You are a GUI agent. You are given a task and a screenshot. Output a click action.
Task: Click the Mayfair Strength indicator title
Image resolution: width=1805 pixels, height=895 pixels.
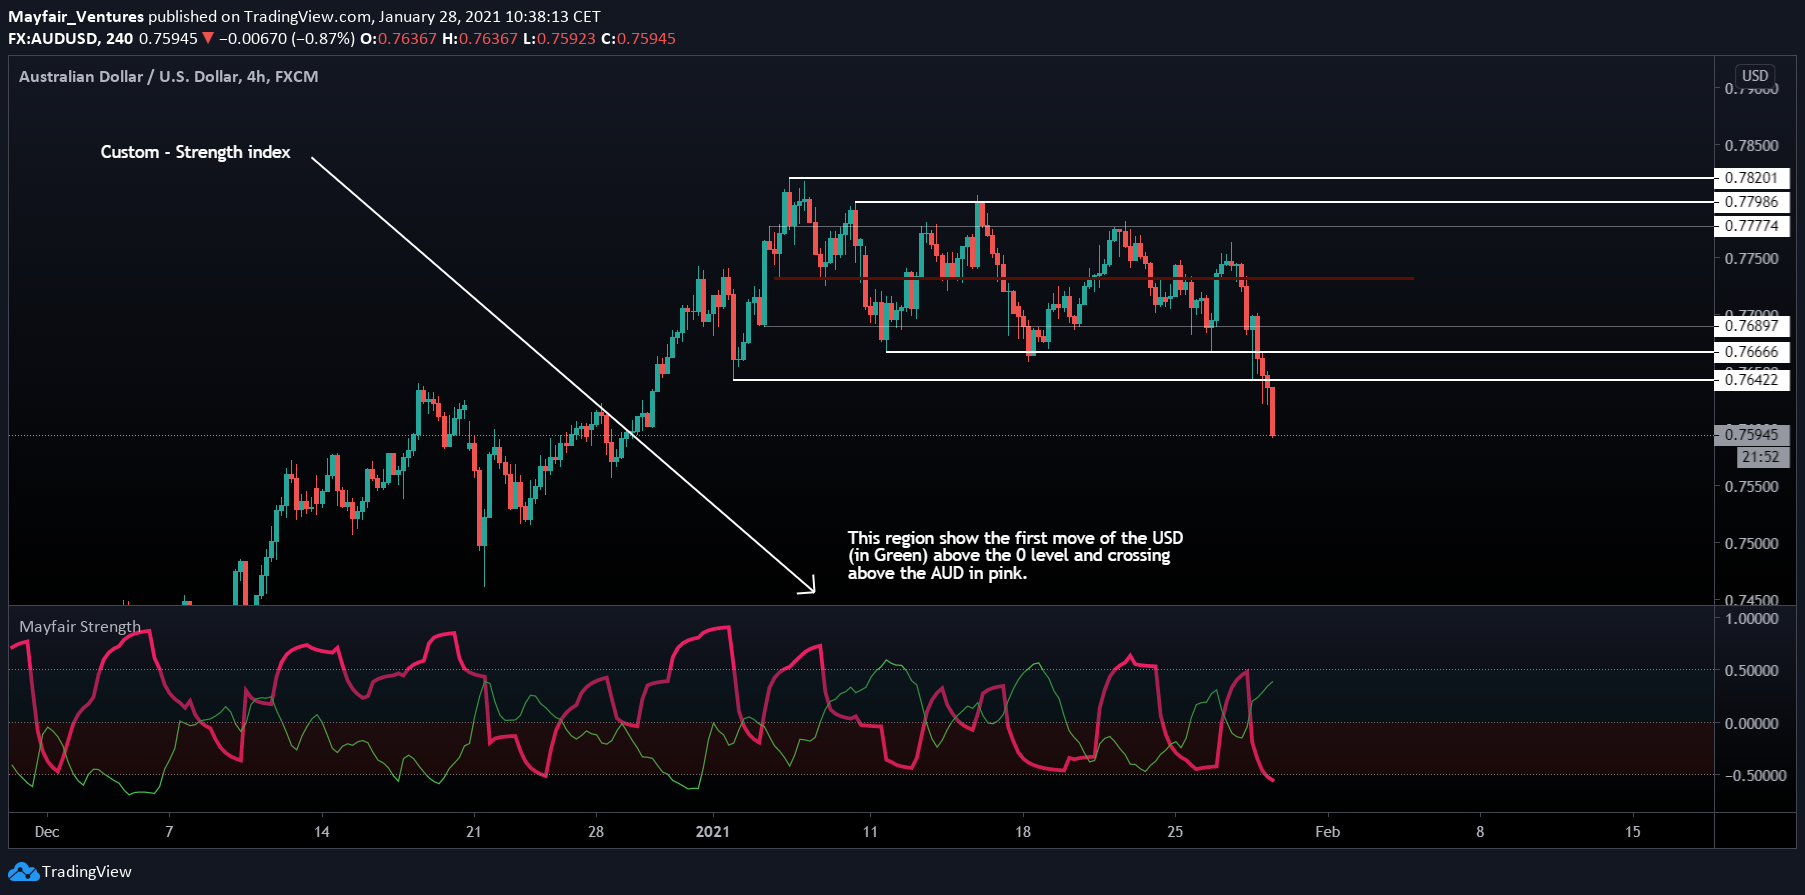coord(80,627)
